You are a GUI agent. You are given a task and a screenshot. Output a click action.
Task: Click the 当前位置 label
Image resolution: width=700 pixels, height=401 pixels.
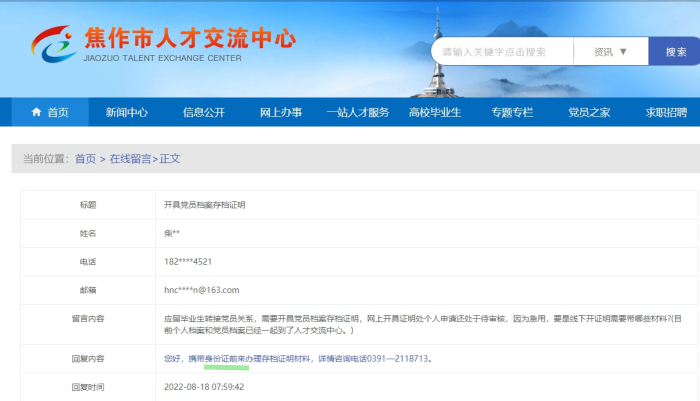pos(46,159)
